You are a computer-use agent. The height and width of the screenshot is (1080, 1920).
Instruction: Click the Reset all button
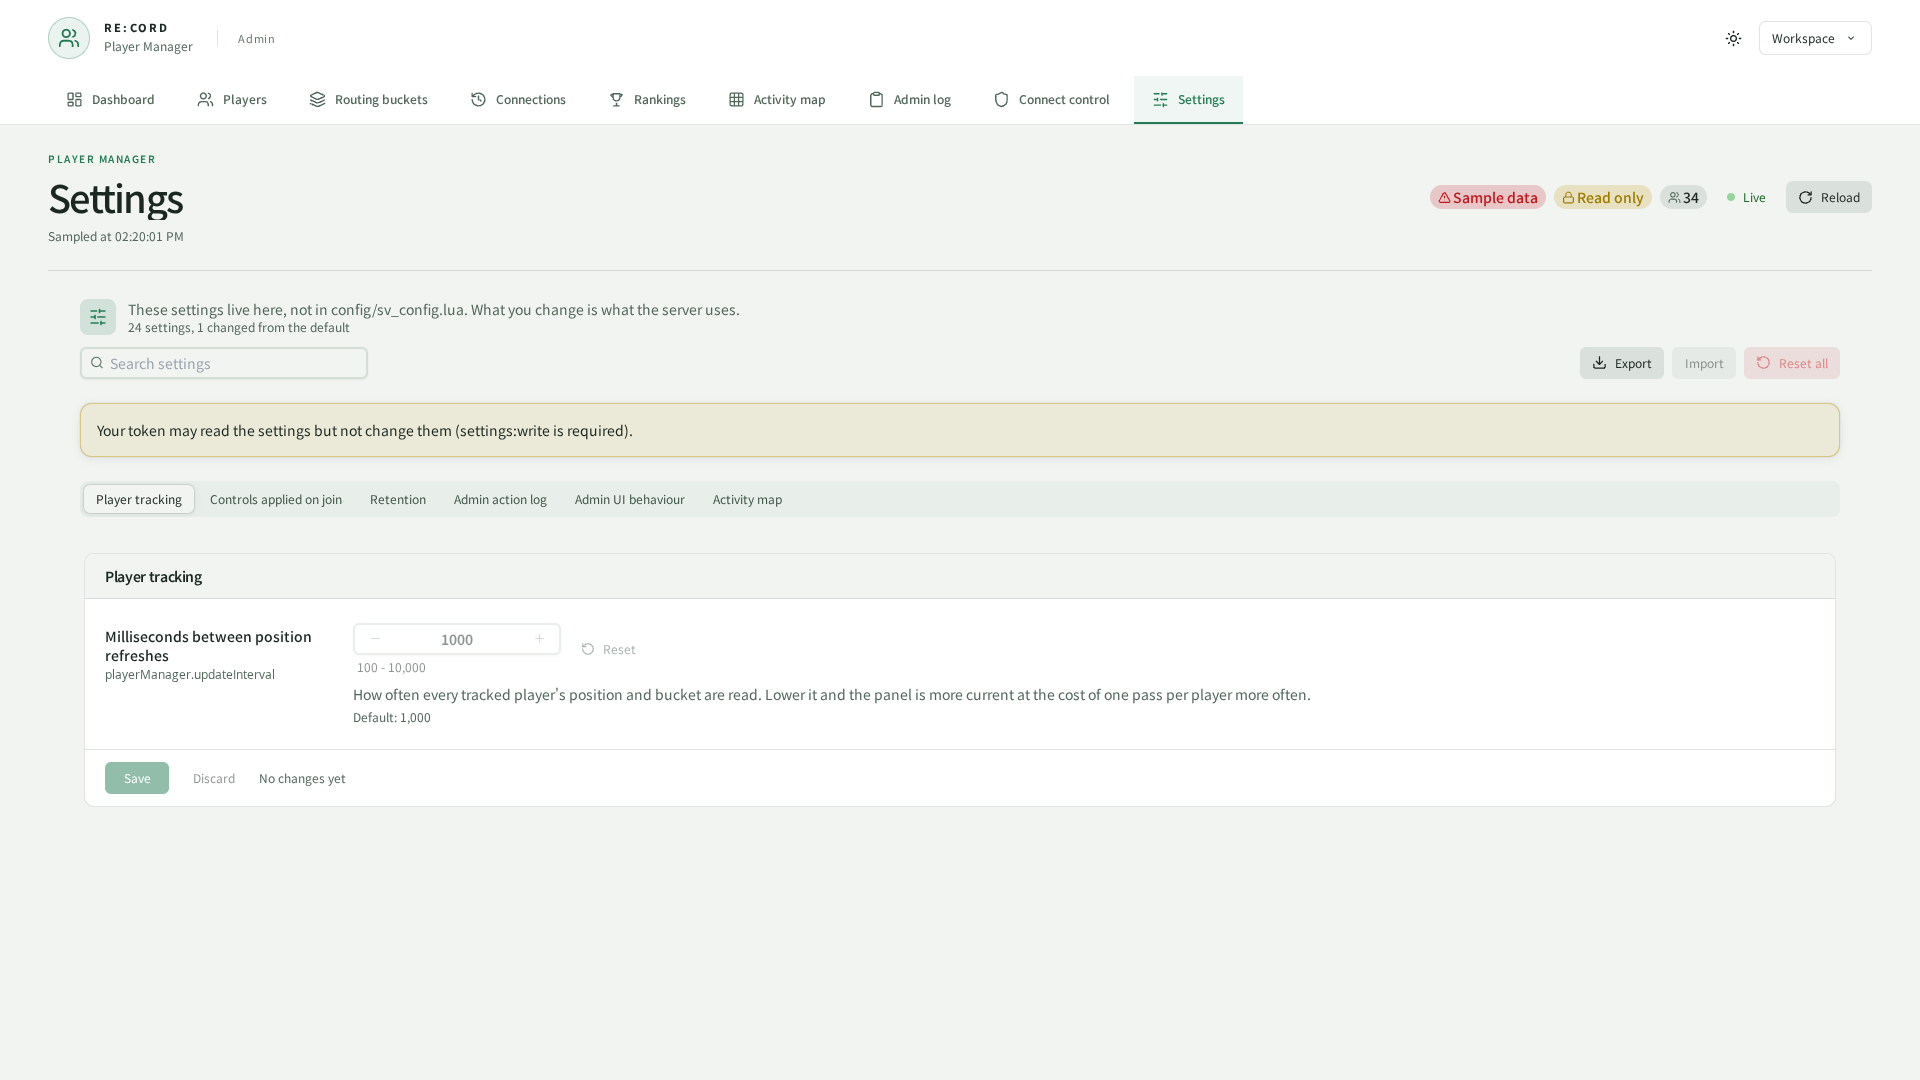[x=1791, y=363]
